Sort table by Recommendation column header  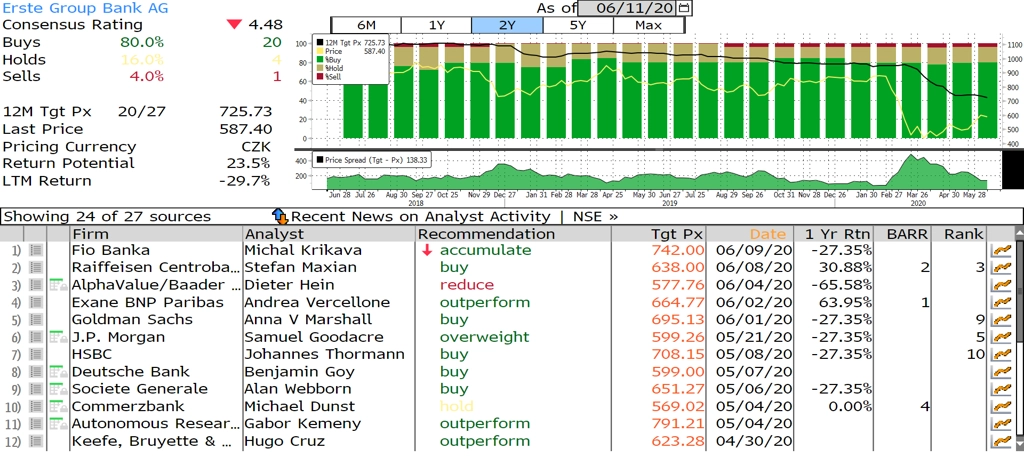pyautogui.click(x=513, y=234)
